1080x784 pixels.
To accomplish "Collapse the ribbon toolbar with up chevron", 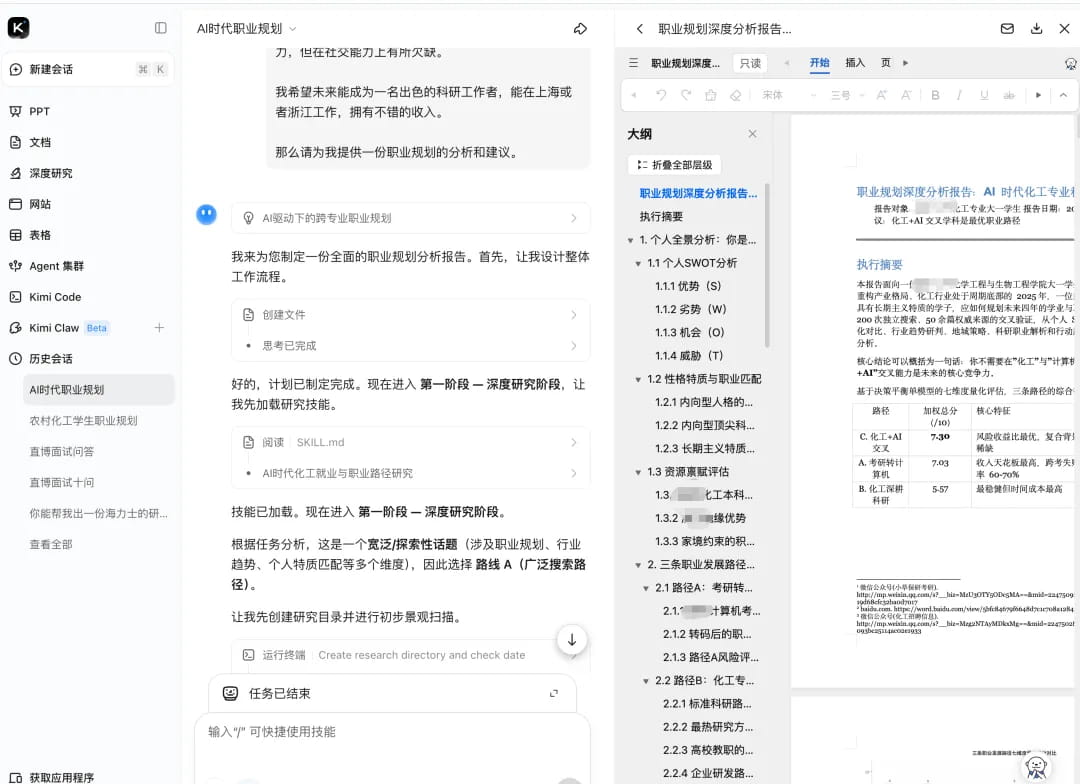I will [1063, 95].
